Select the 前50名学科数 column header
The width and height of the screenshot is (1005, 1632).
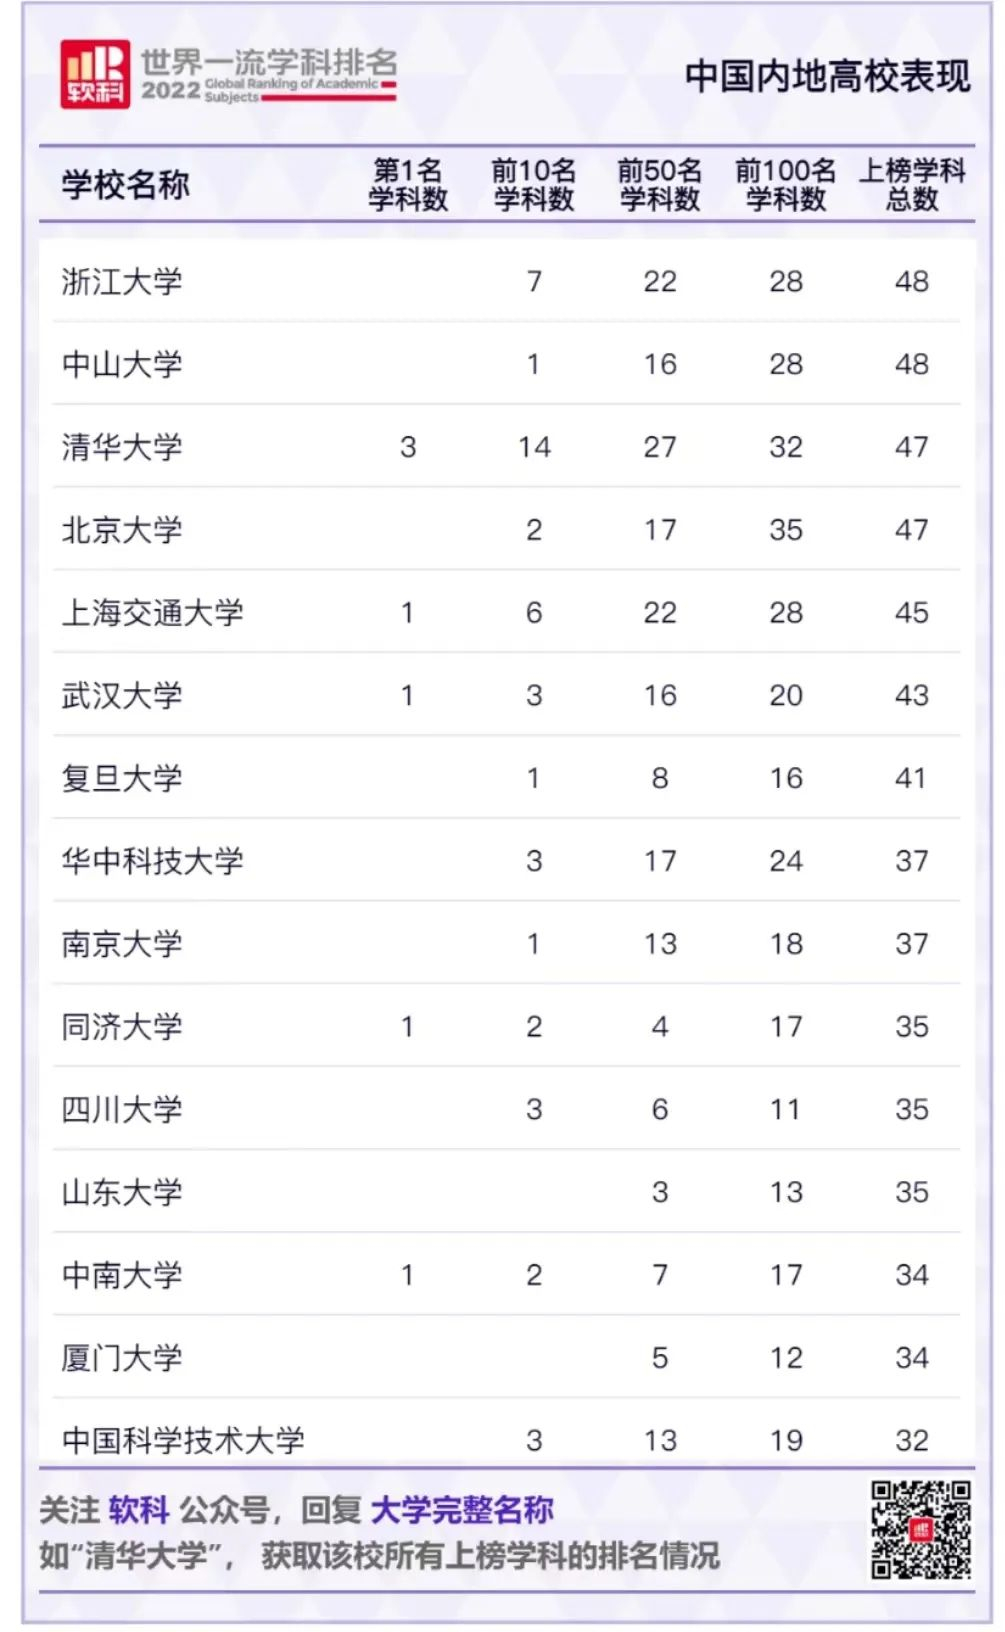click(x=660, y=184)
